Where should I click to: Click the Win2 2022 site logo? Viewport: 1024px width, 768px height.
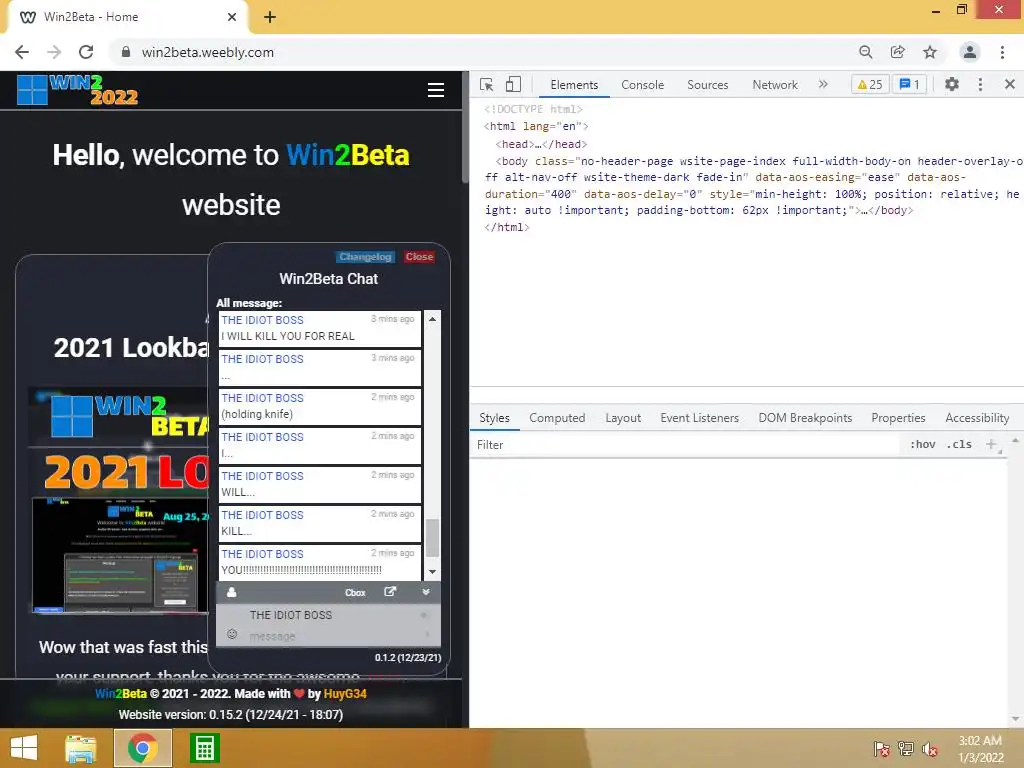click(x=77, y=89)
